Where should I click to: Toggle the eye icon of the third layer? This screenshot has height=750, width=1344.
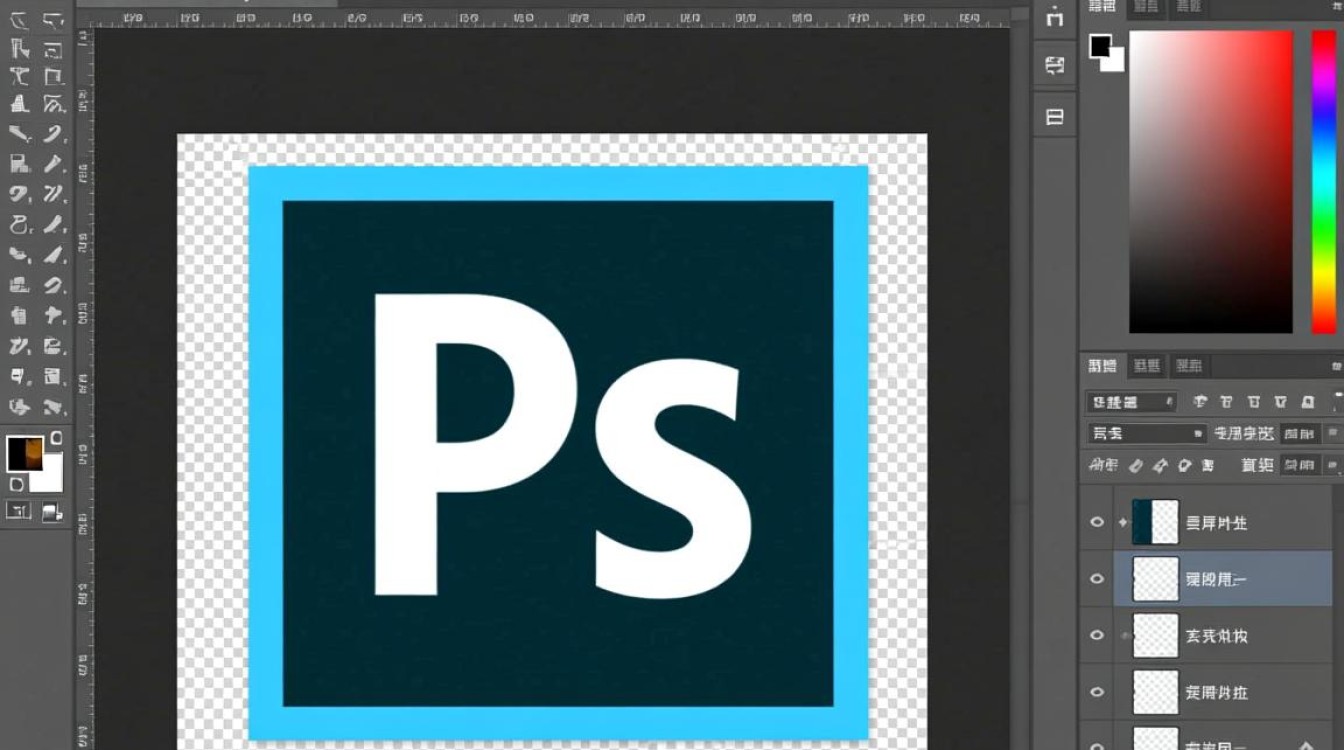click(1097, 636)
